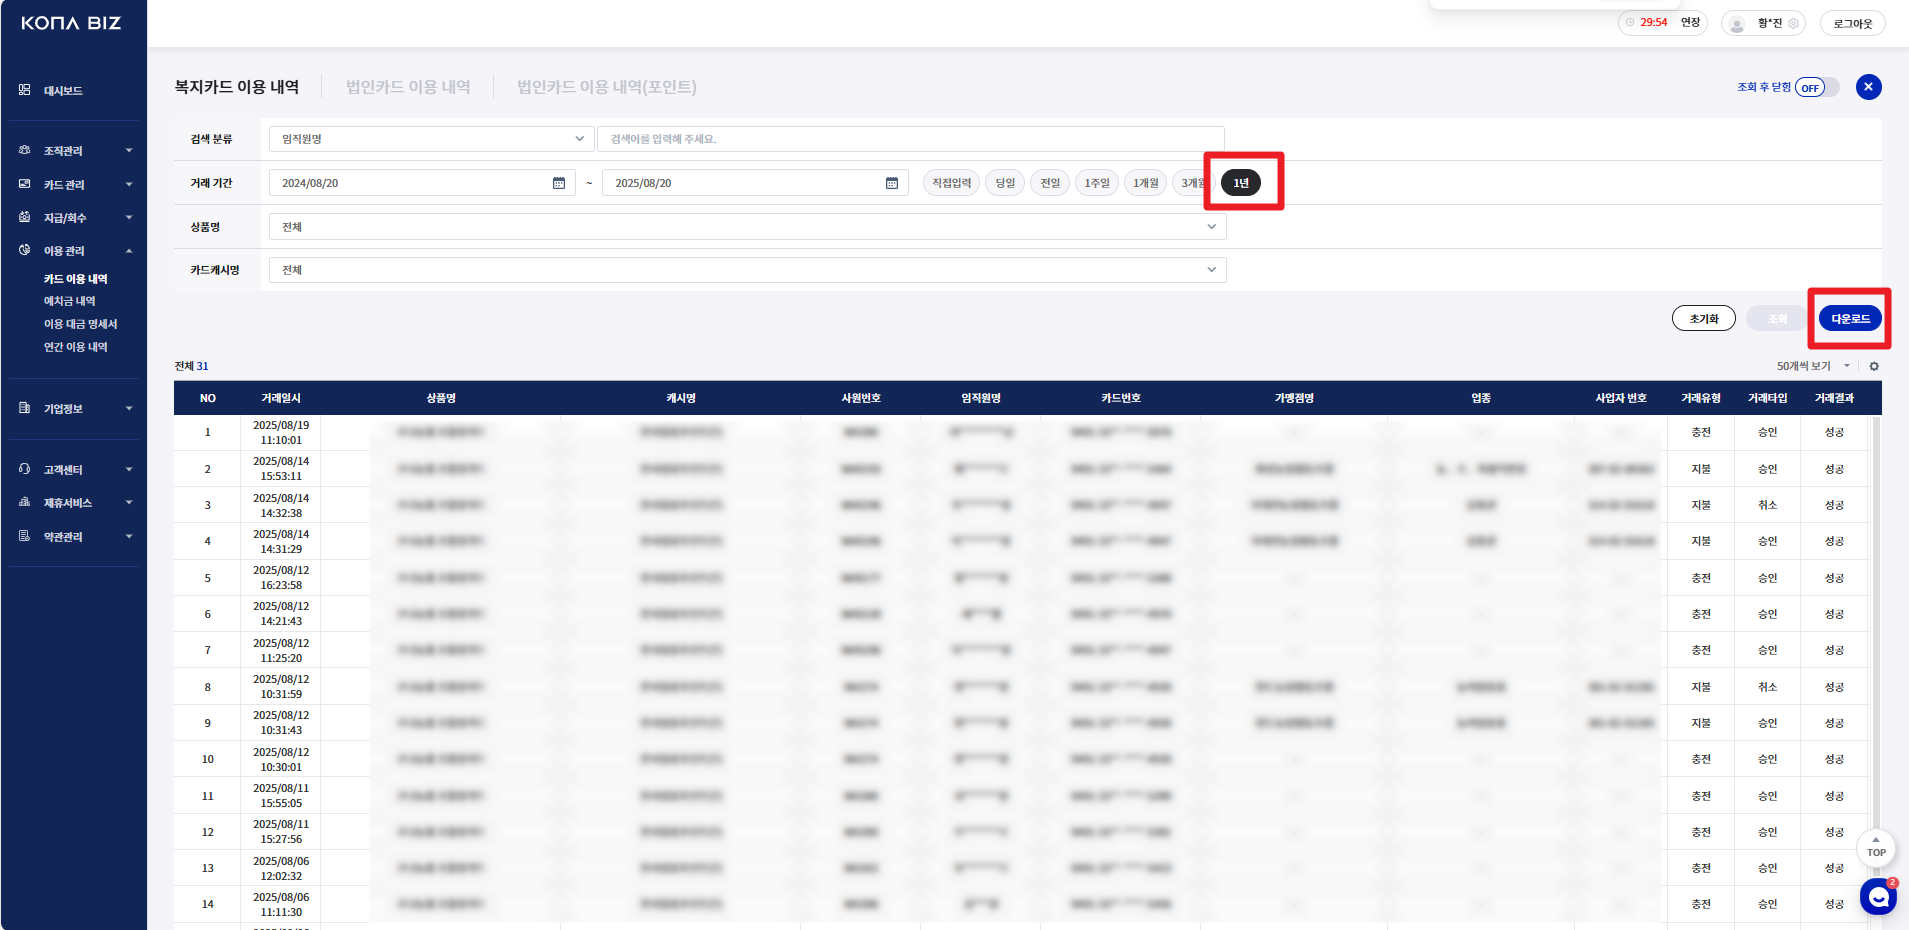Open the 카드캐시명 filter dropdown
Screen dimensions: 1909x930
747,270
